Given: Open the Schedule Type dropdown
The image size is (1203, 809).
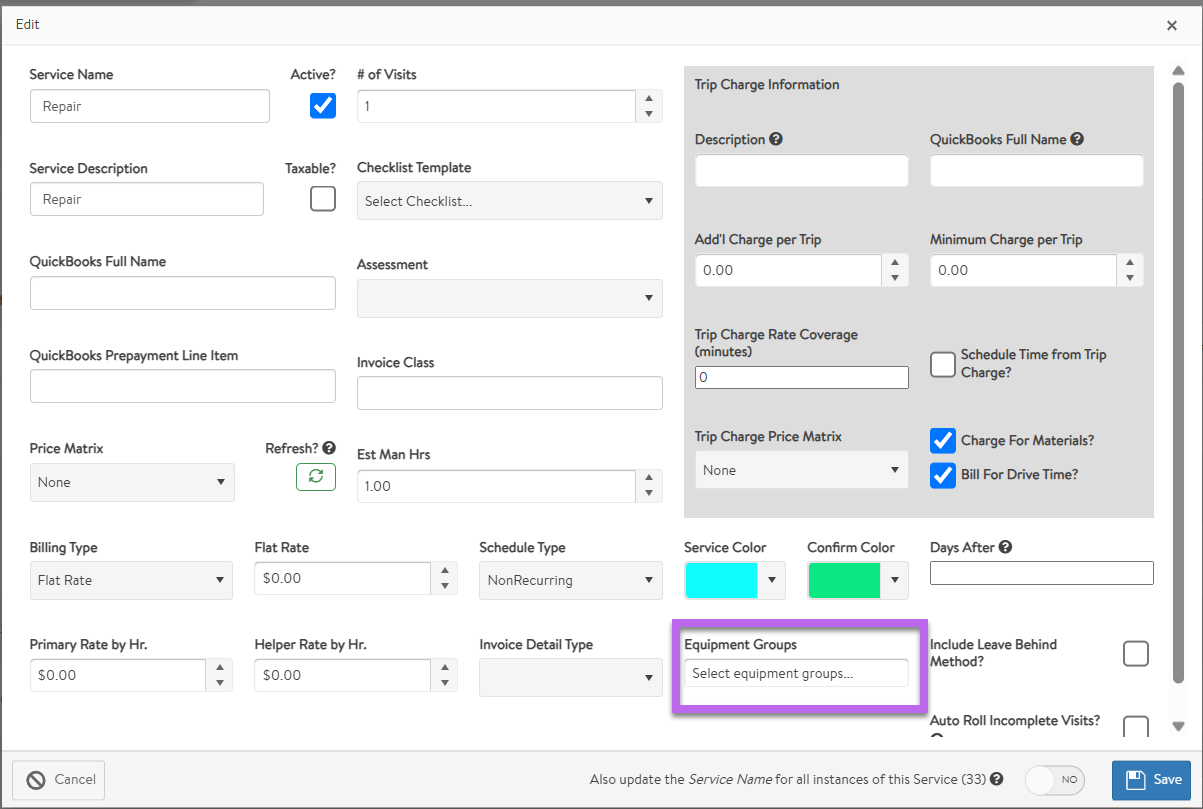Looking at the screenshot, I should click(570, 580).
